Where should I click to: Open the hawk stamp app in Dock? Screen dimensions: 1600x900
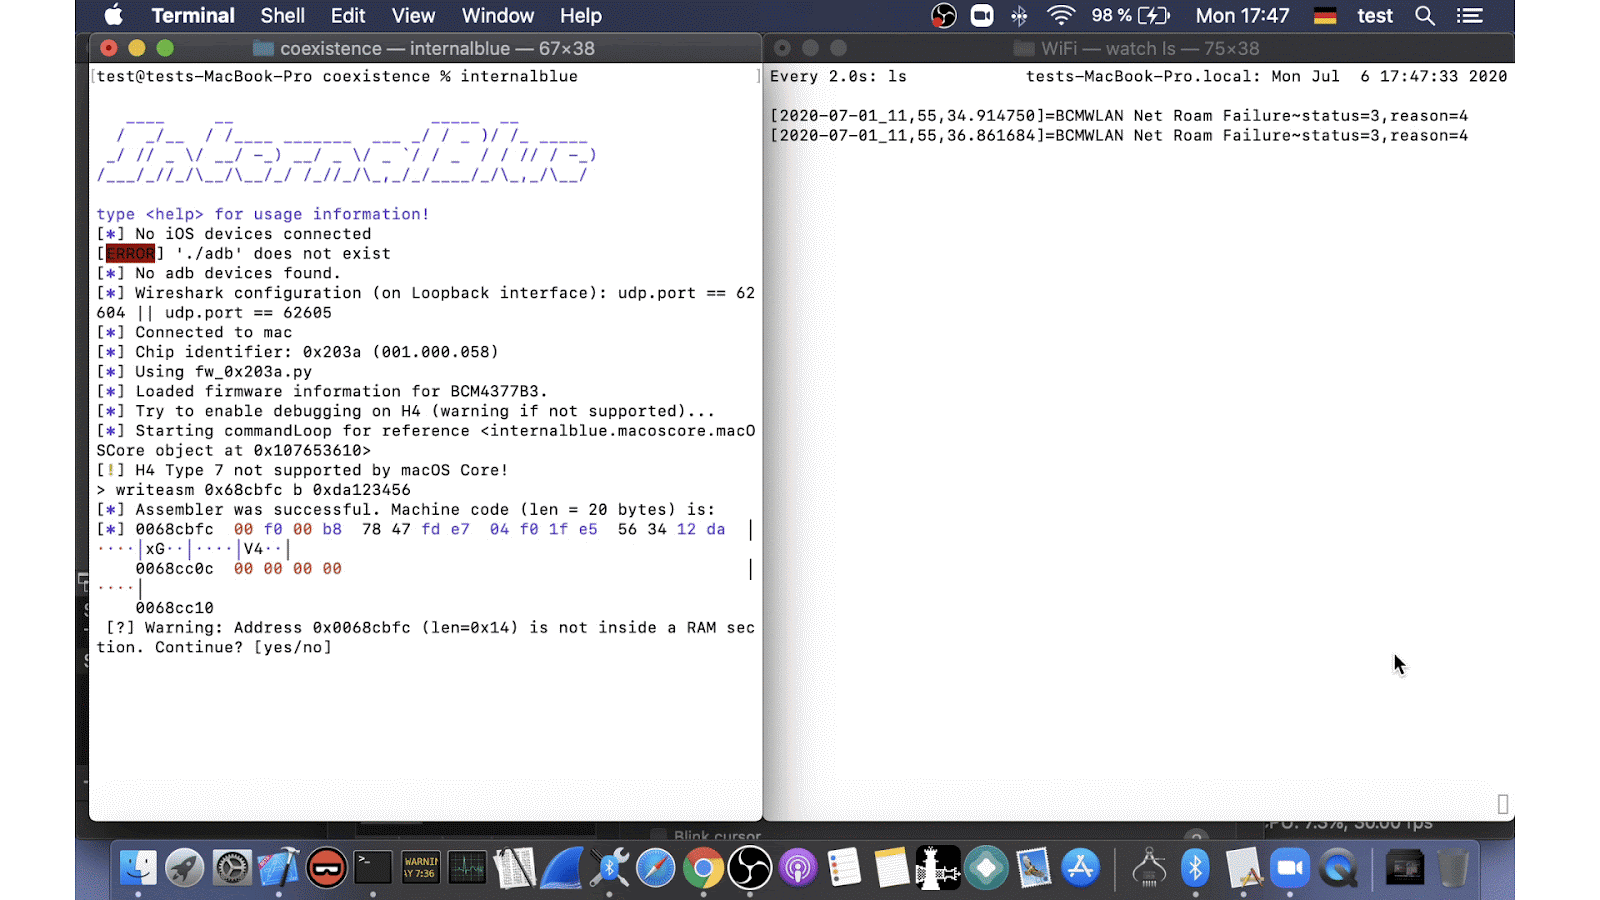tap(1033, 867)
